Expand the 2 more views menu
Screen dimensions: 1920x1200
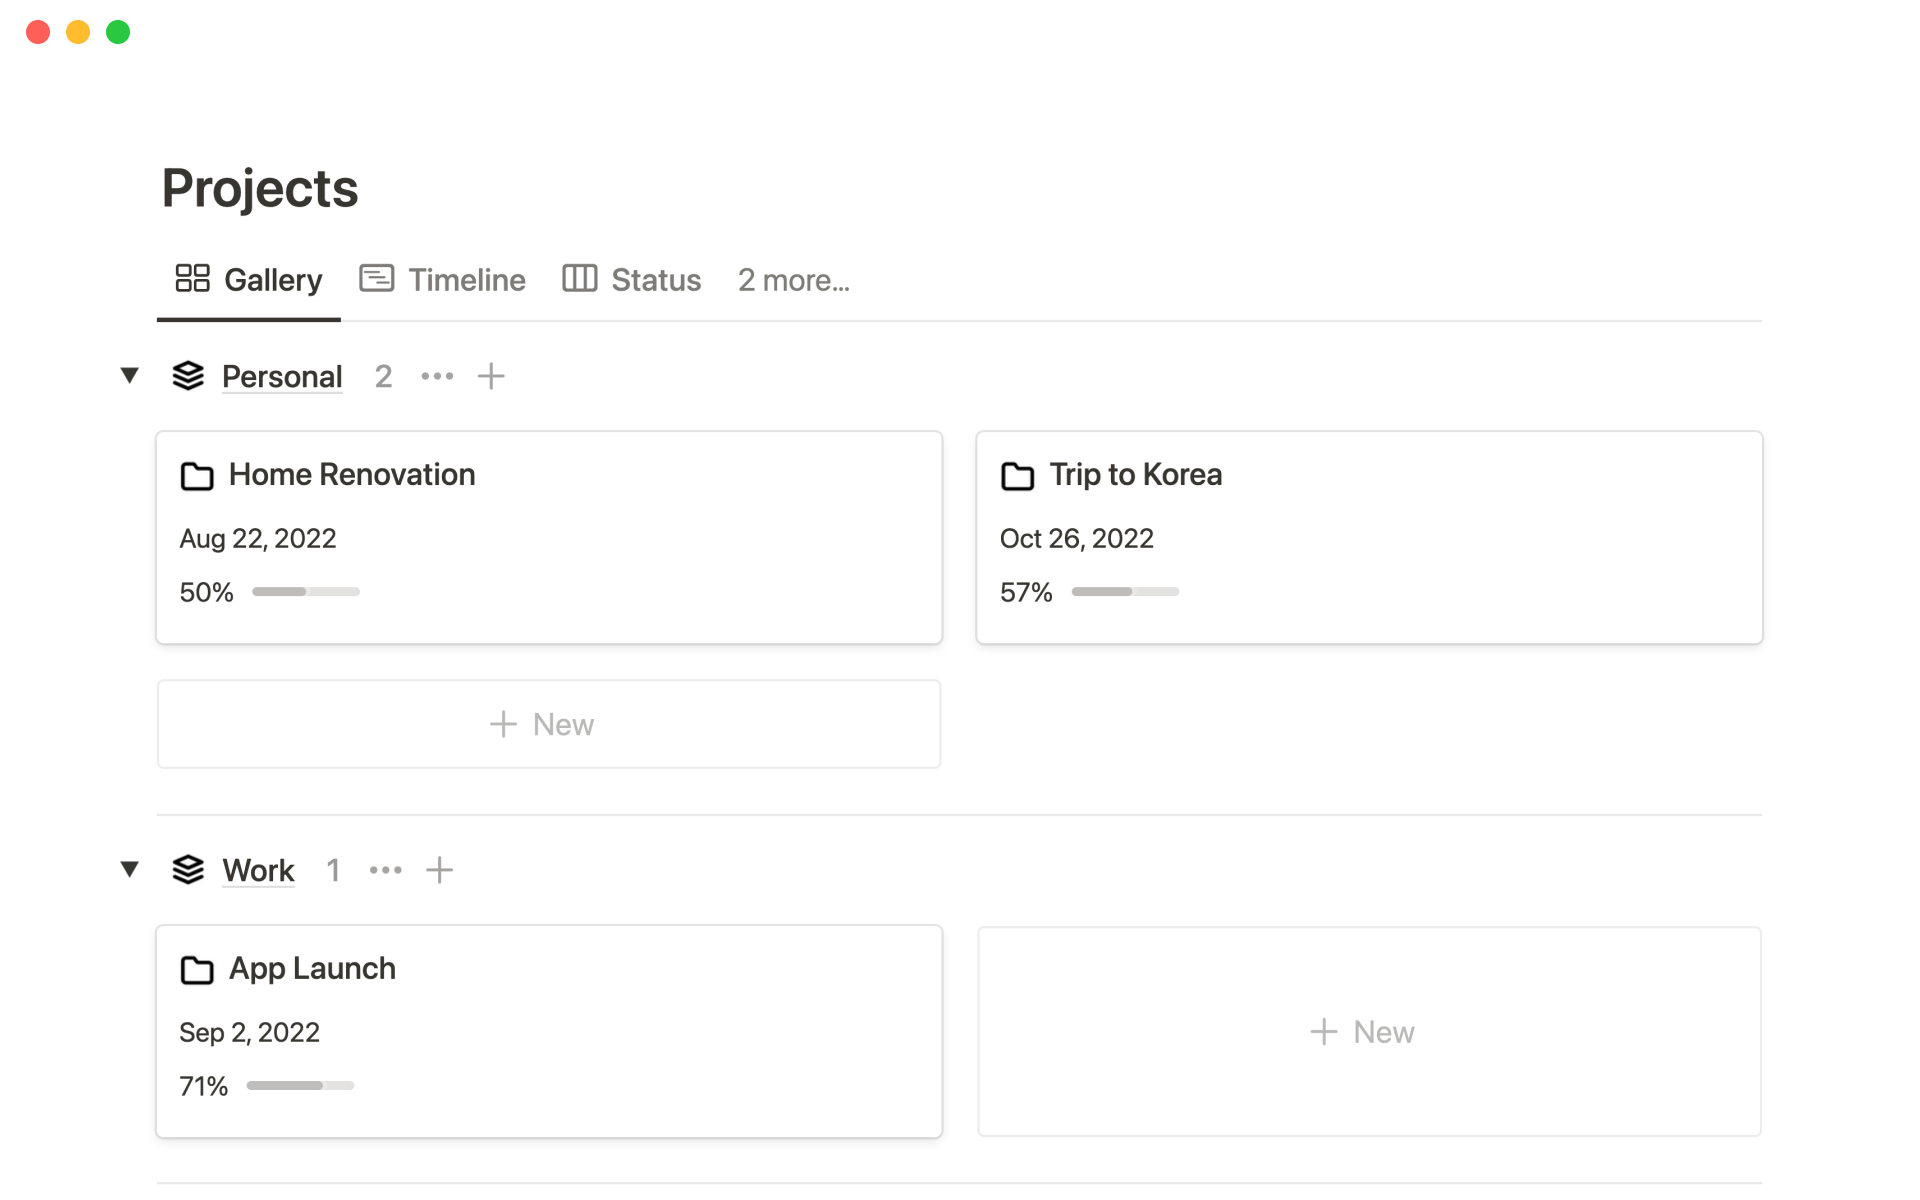pos(793,280)
